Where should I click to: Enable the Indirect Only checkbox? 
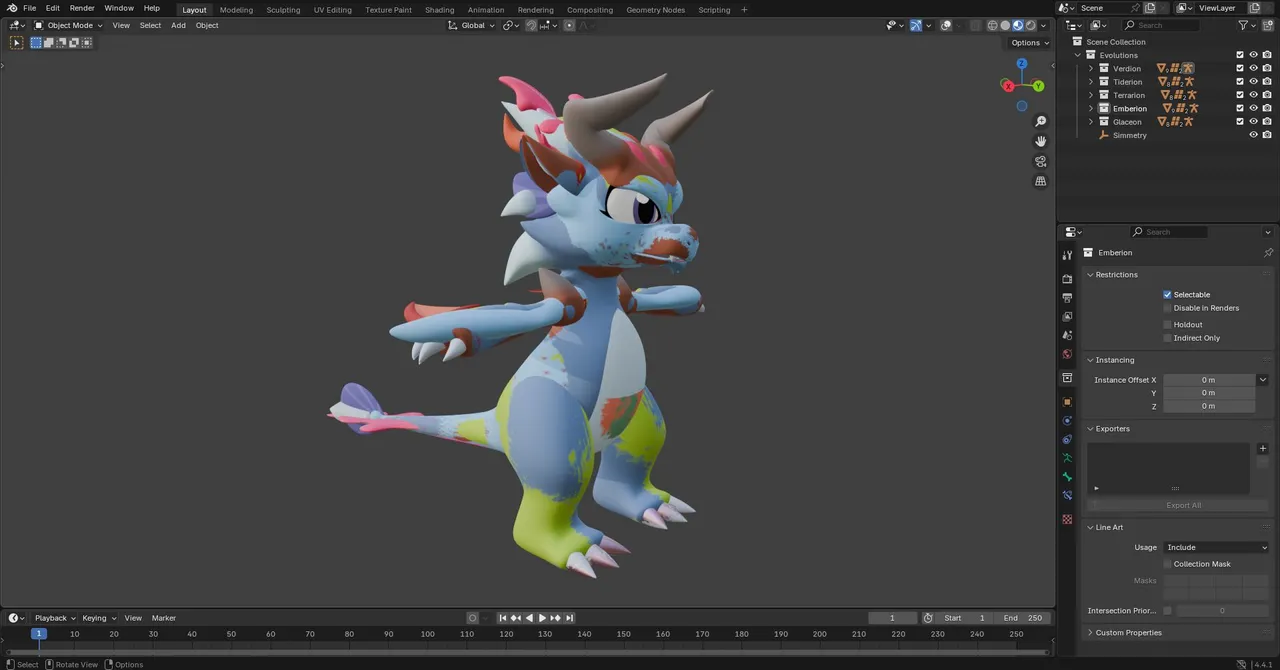click(x=1167, y=338)
